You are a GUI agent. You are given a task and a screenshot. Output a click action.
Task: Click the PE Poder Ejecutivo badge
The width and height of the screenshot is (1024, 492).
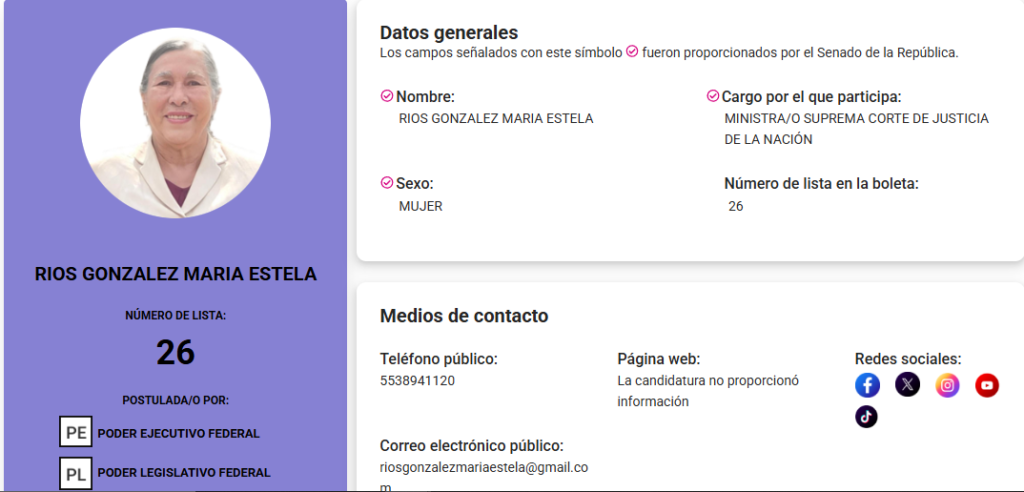[x=76, y=432]
